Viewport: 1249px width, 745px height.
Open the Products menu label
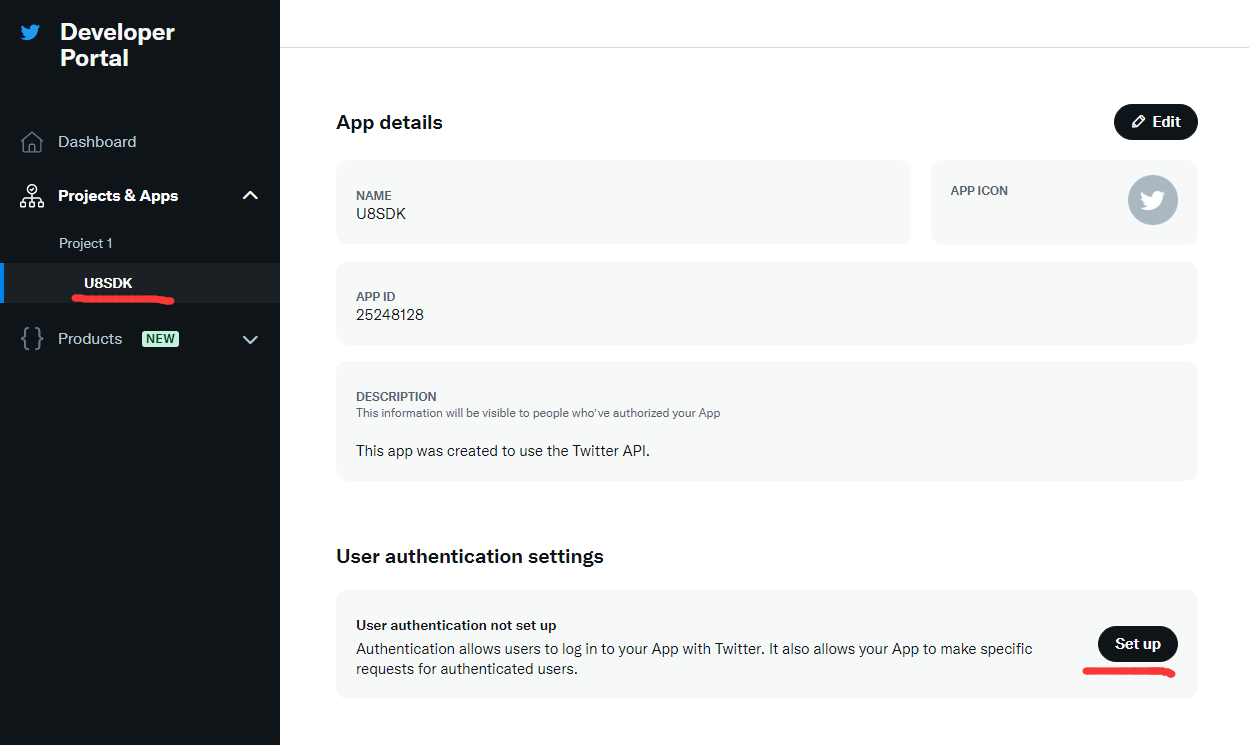tap(90, 339)
